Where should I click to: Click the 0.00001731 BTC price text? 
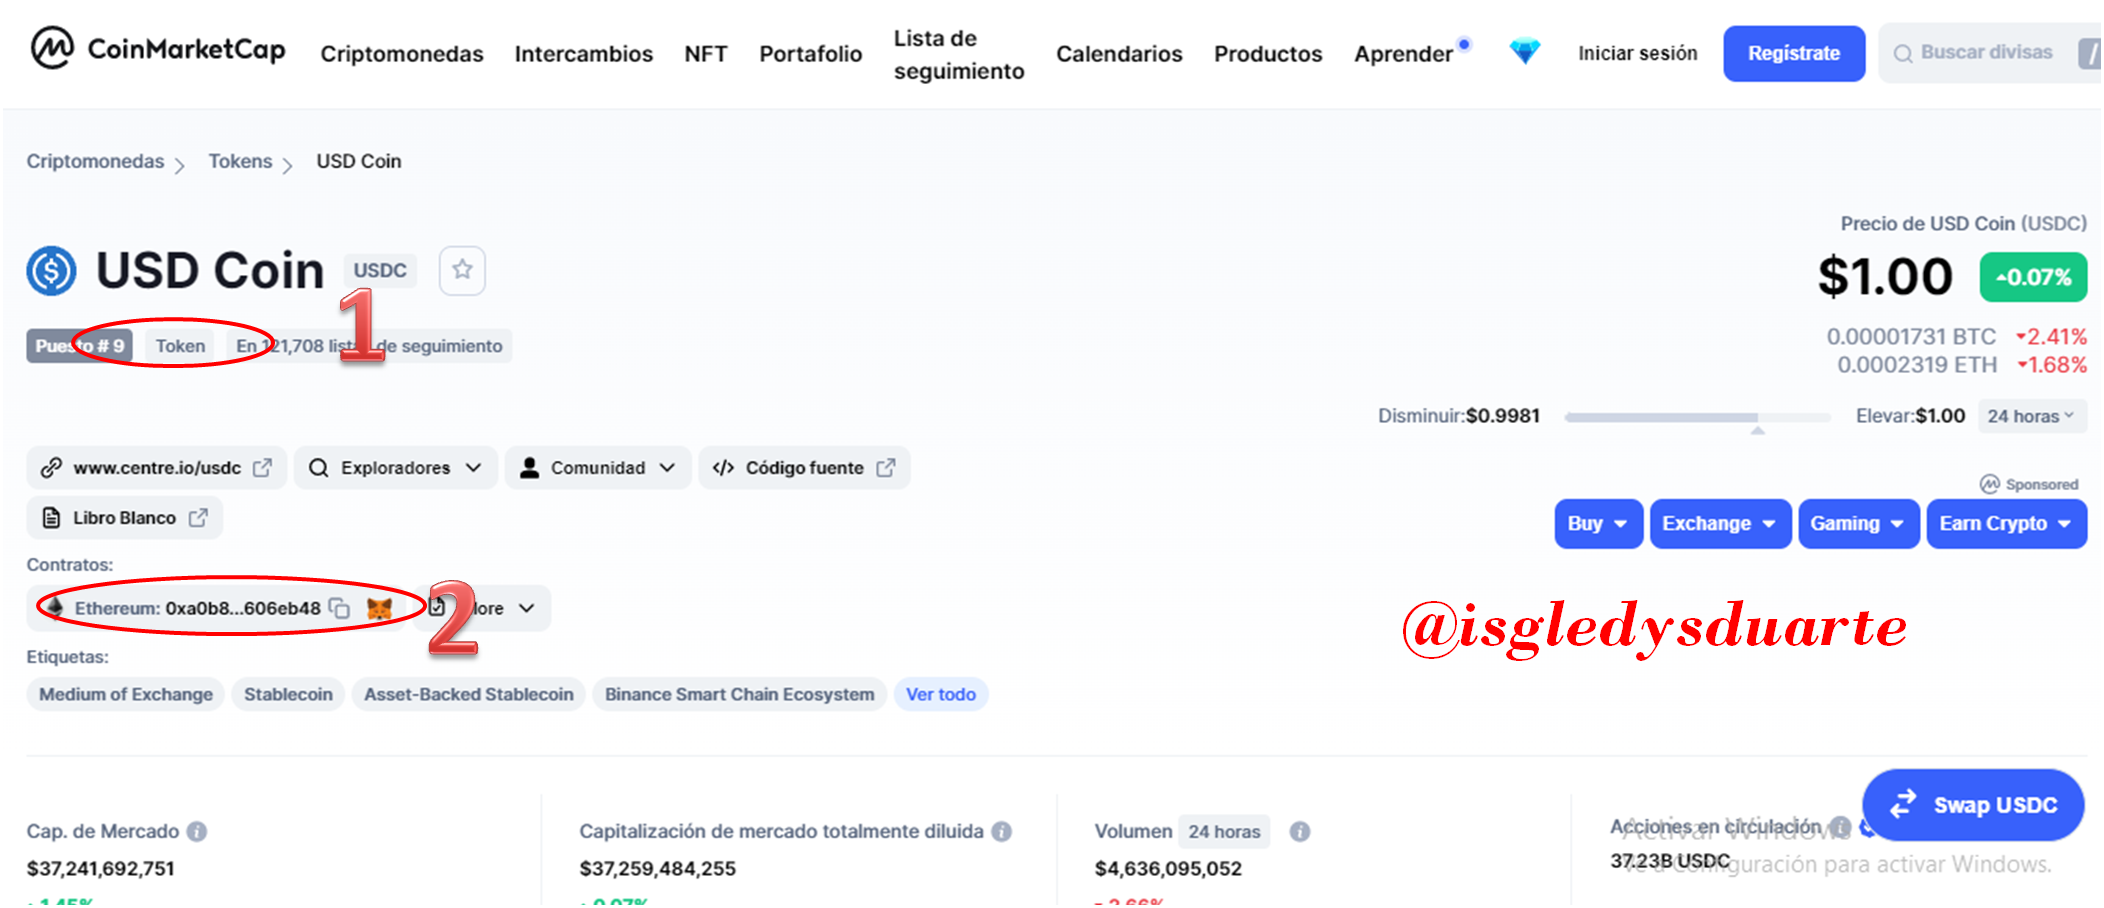[1911, 337]
